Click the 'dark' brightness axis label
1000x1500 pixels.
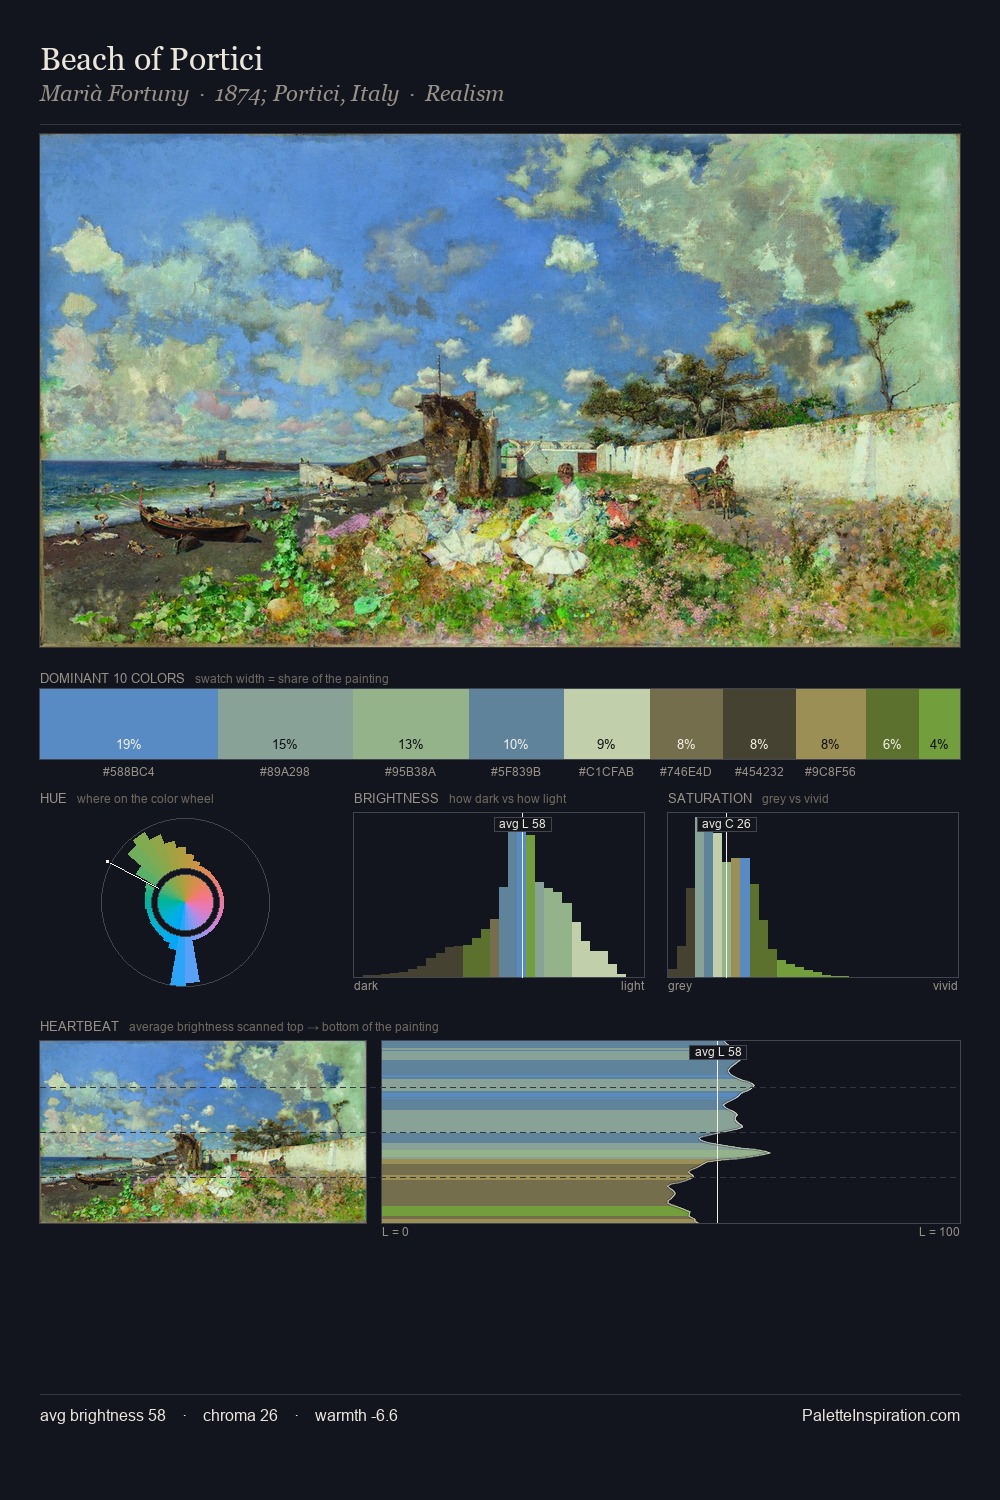tap(366, 986)
